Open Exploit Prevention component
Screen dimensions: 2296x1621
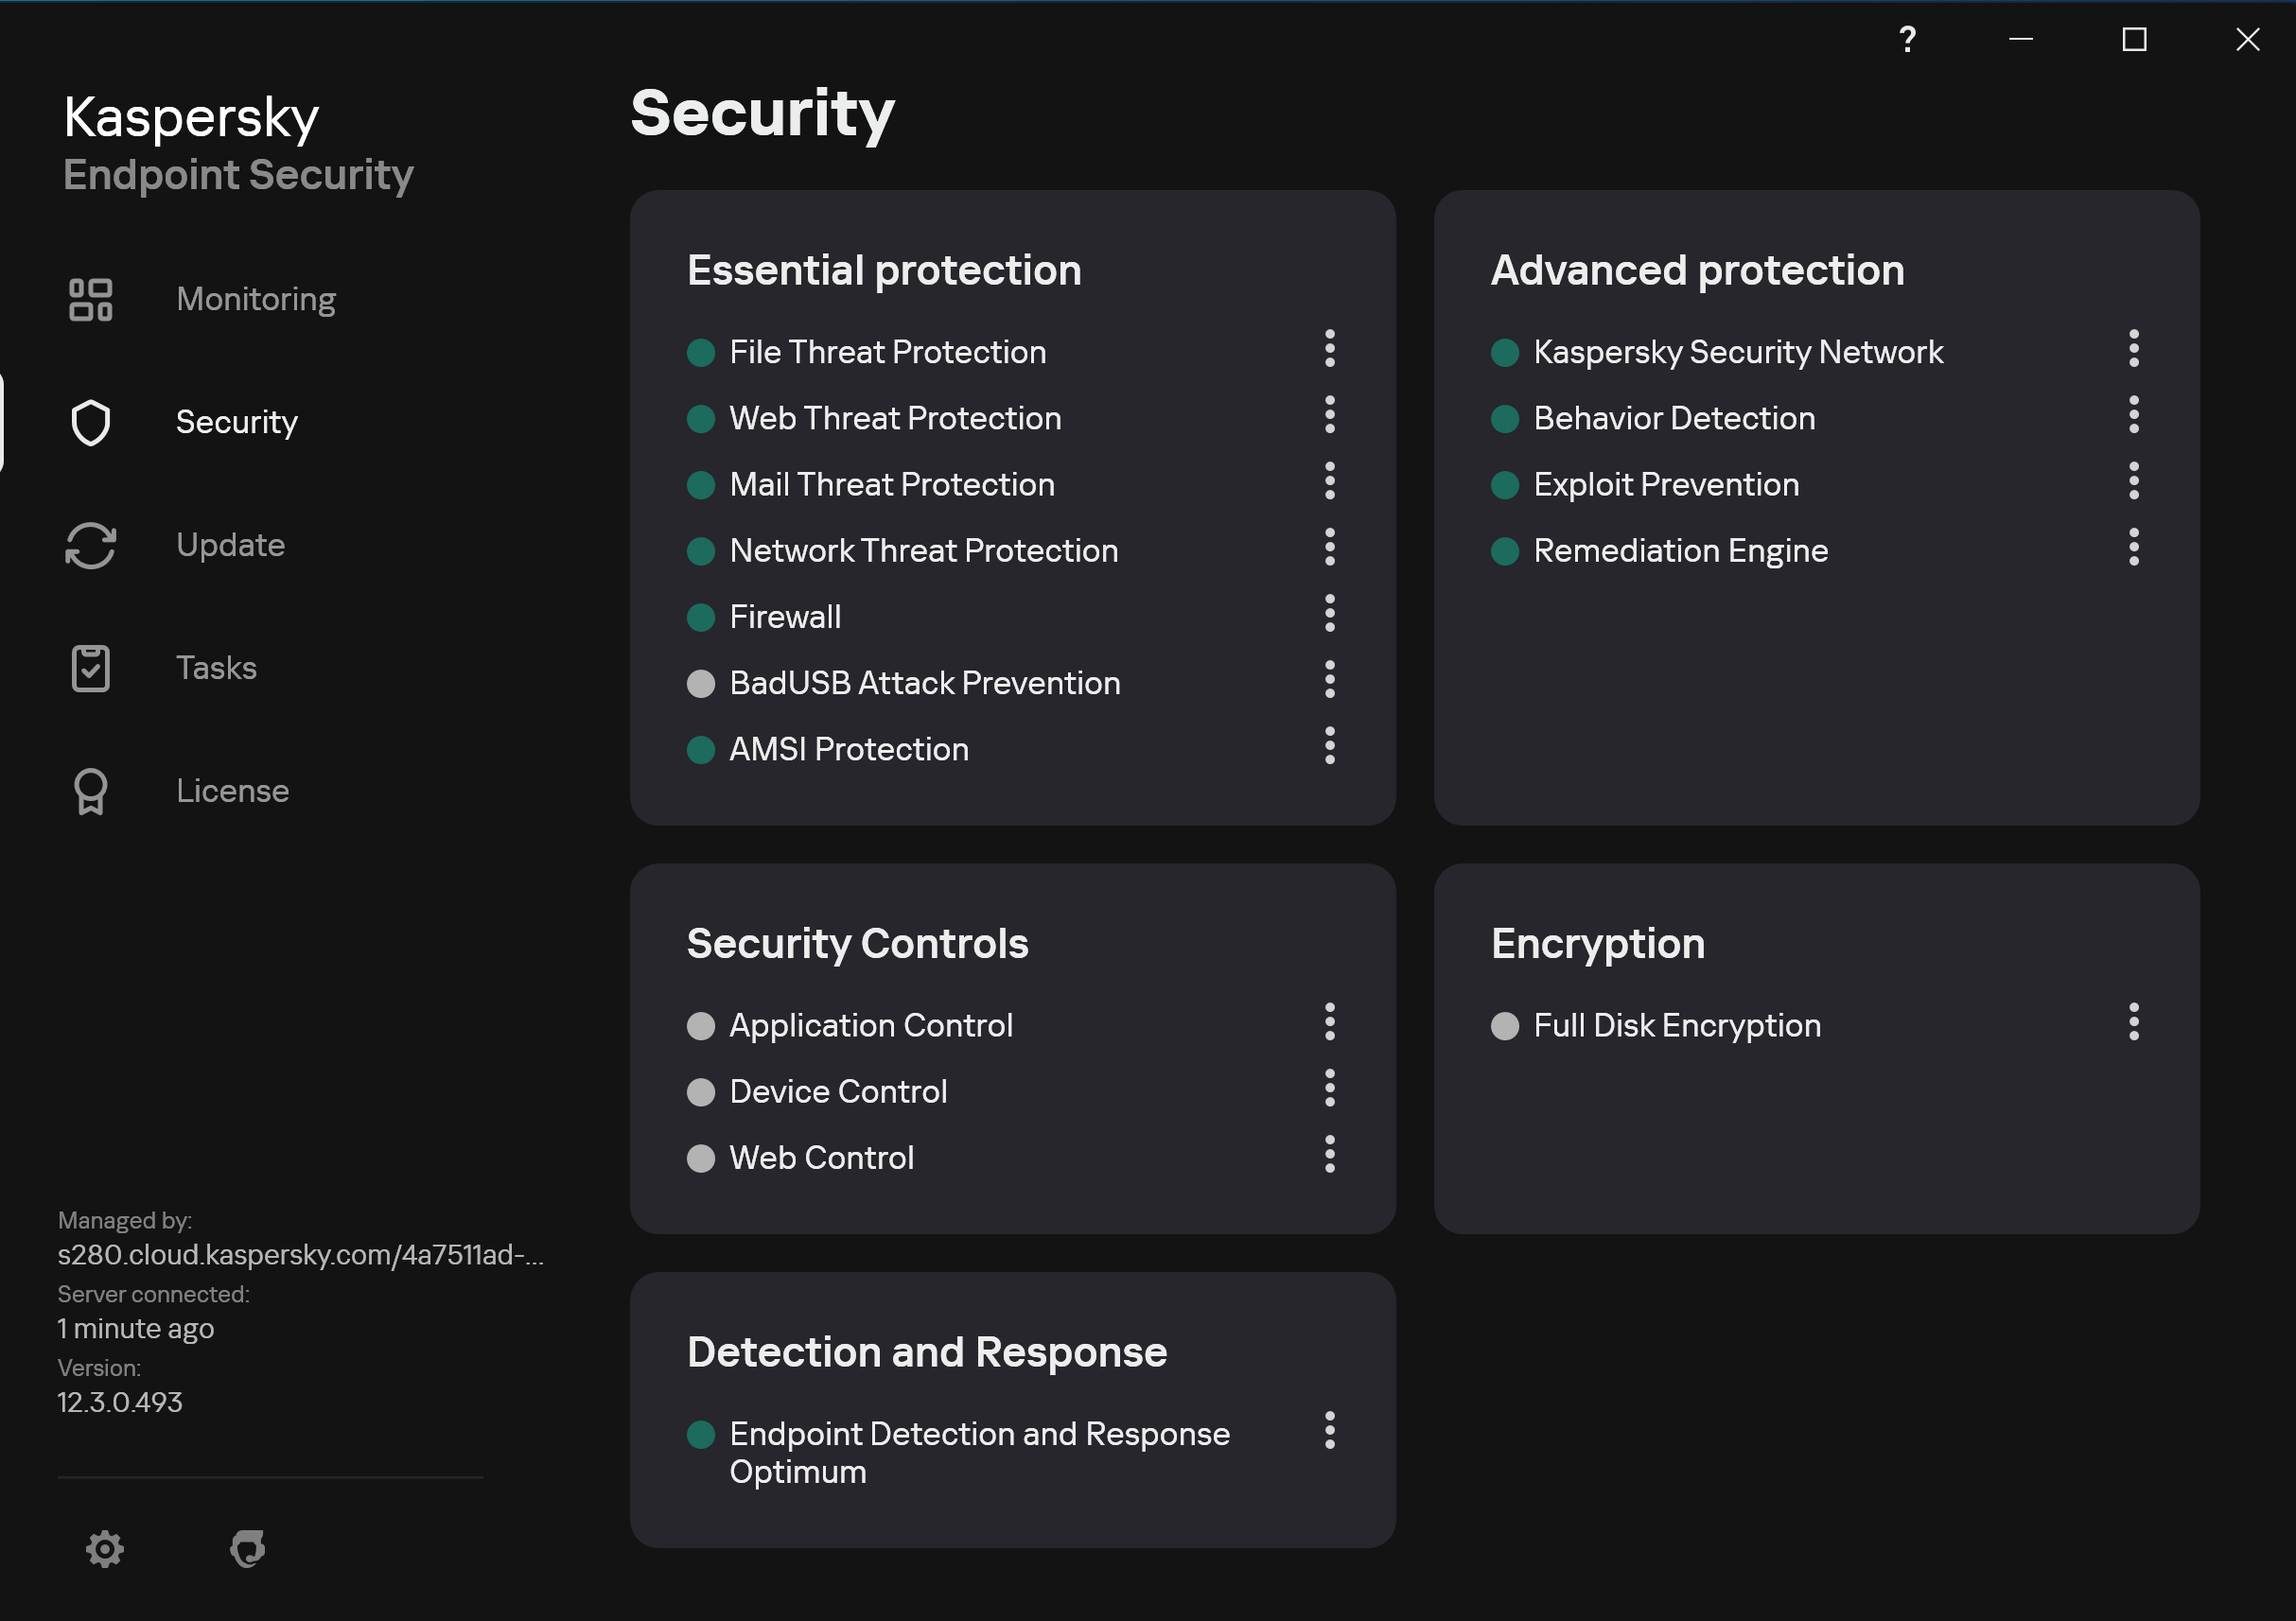[x=1665, y=485]
